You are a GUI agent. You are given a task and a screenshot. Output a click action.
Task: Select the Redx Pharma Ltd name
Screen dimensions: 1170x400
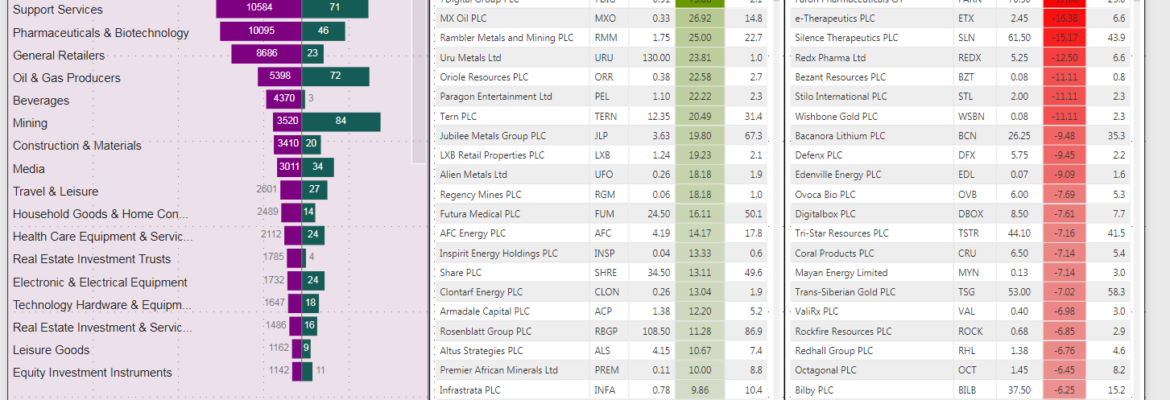(x=830, y=57)
